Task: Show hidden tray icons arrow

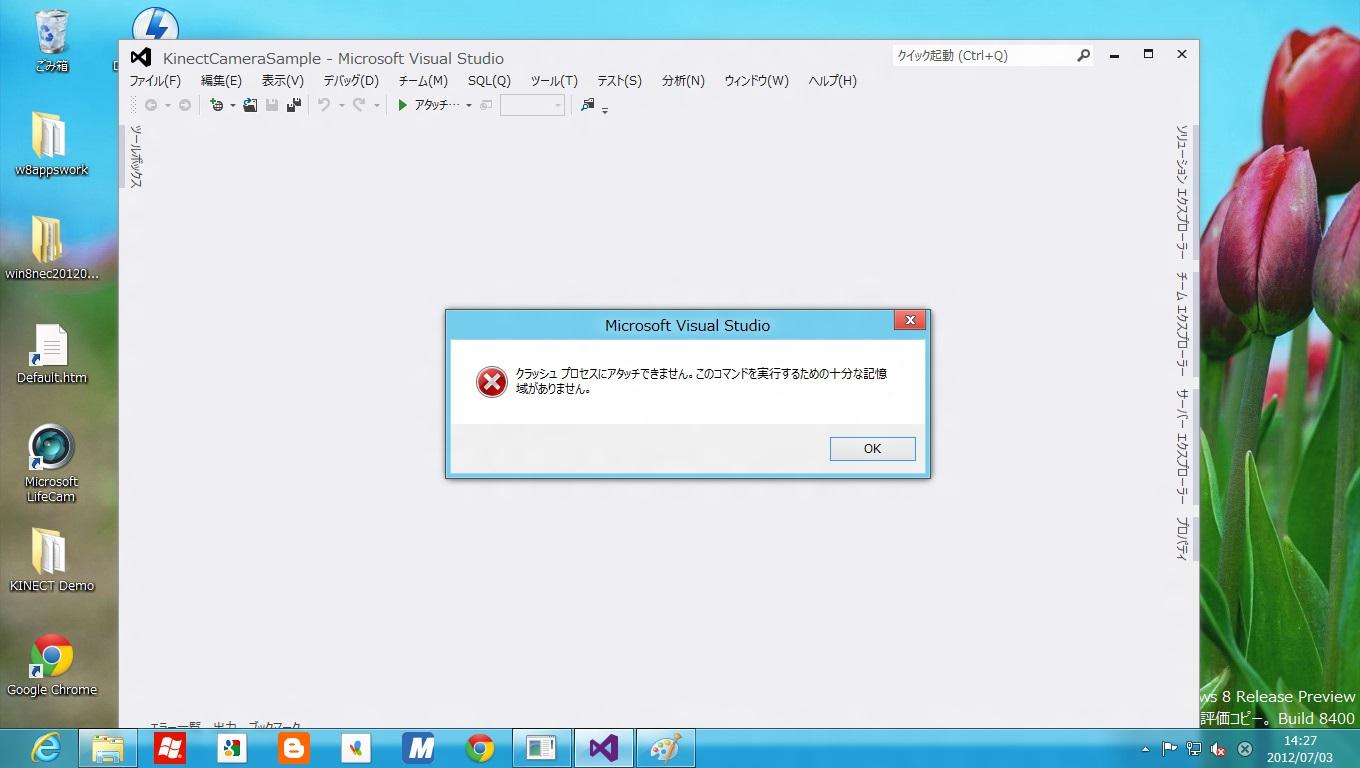Action: pyautogui.click(x=1145, y=748)
